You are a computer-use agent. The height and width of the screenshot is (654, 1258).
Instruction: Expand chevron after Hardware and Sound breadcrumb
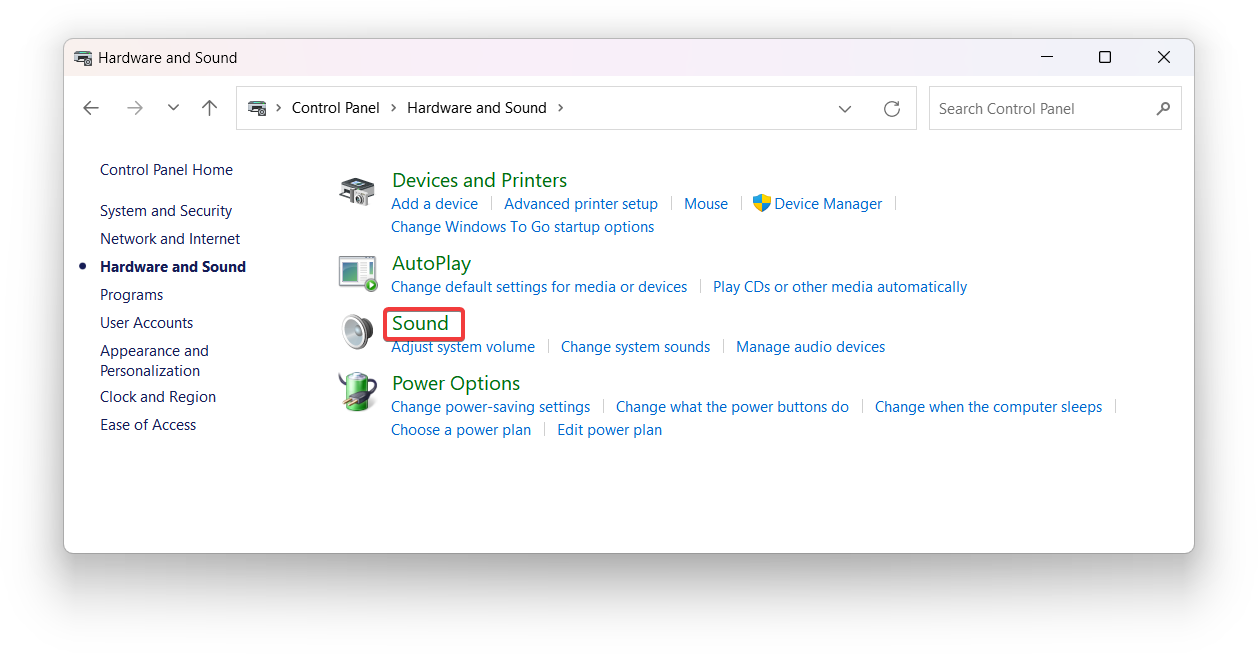click(560, 108)
